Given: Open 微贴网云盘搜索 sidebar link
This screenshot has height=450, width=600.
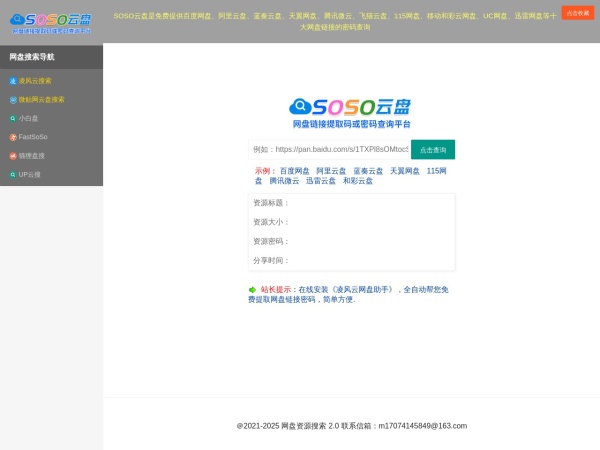Looking at the screenshot, I should 41,99.
